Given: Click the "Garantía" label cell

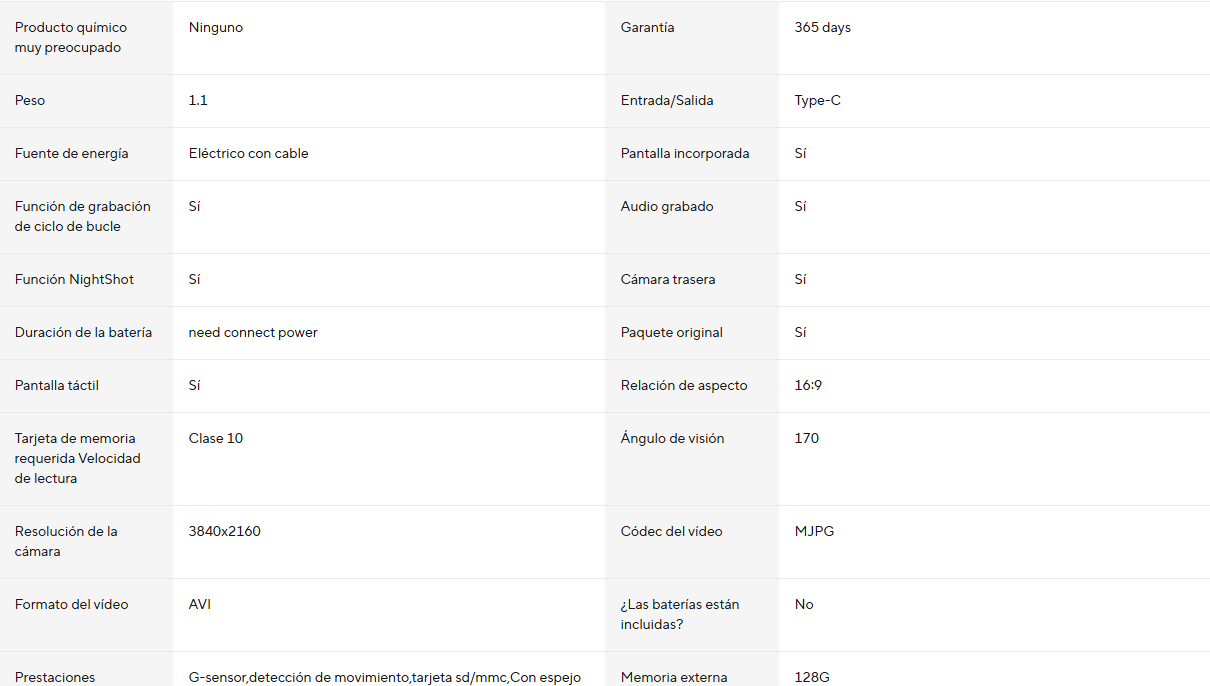Looking at the screenshot, I should pyautogui.click(x=647, y=28).
